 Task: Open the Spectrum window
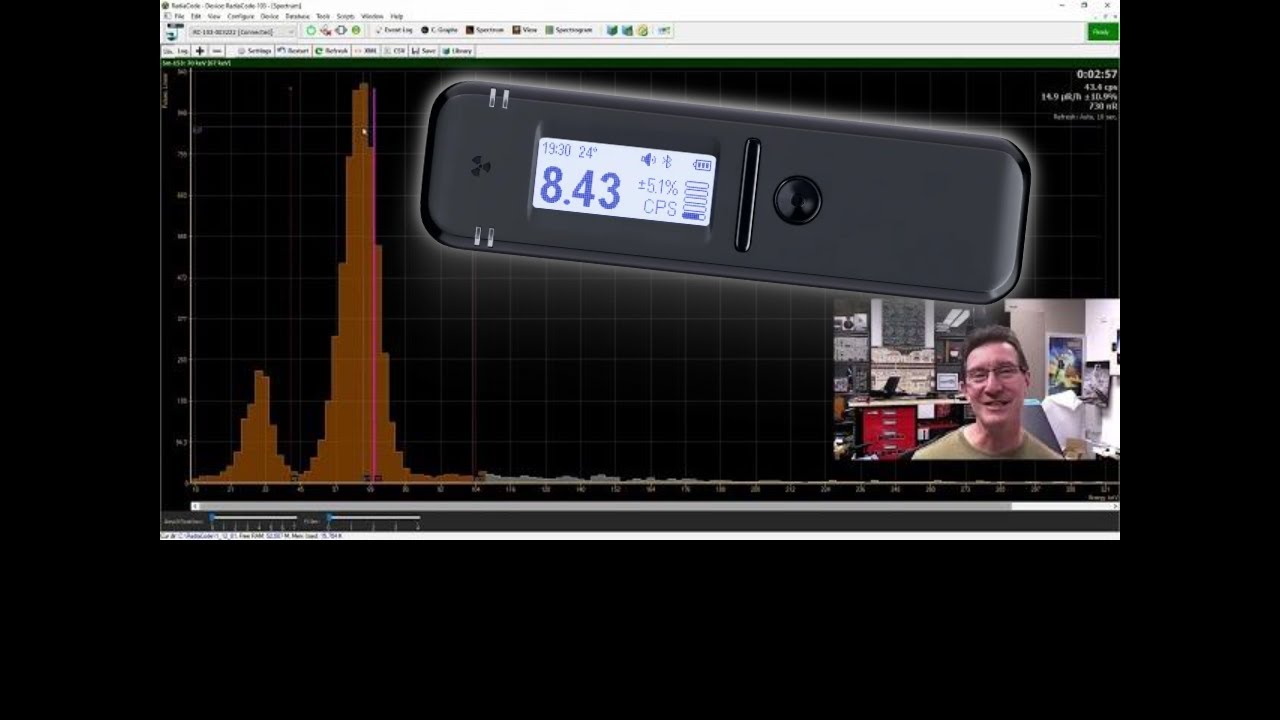coord(485,30)
